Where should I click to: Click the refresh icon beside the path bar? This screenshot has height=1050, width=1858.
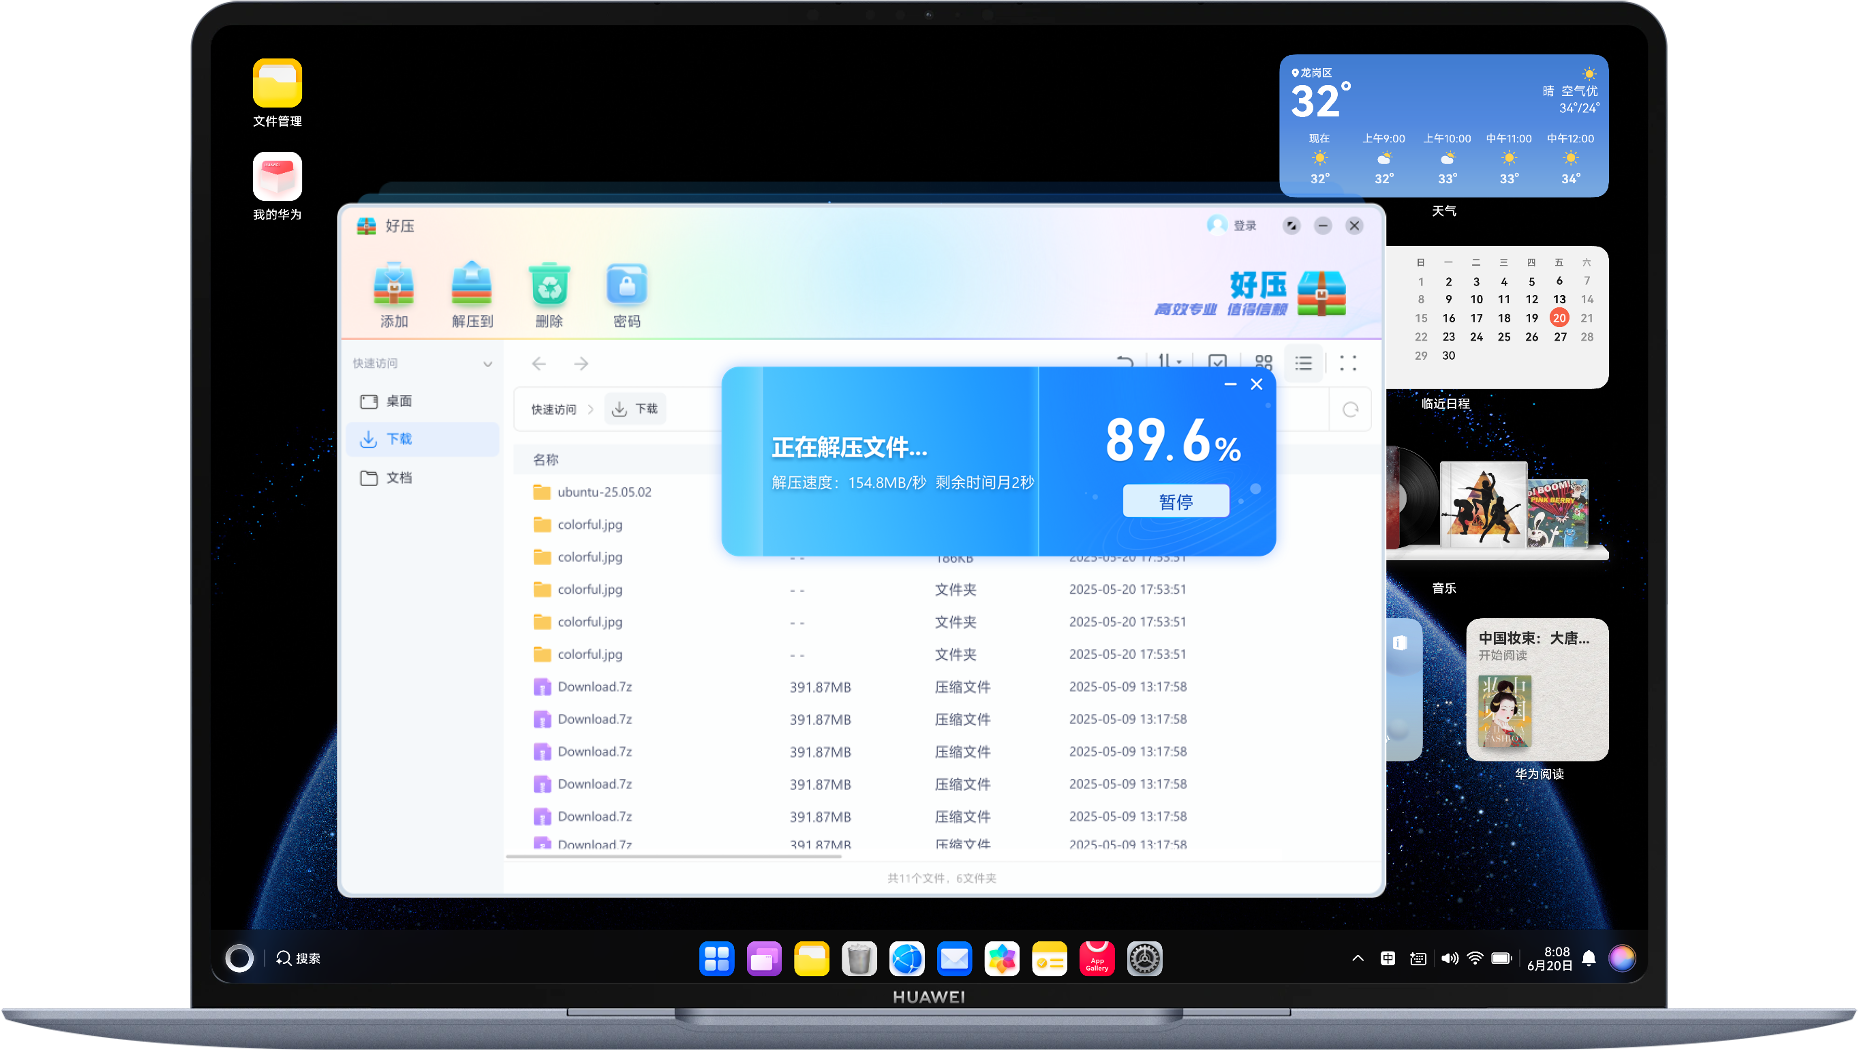tap(1350, 409)
